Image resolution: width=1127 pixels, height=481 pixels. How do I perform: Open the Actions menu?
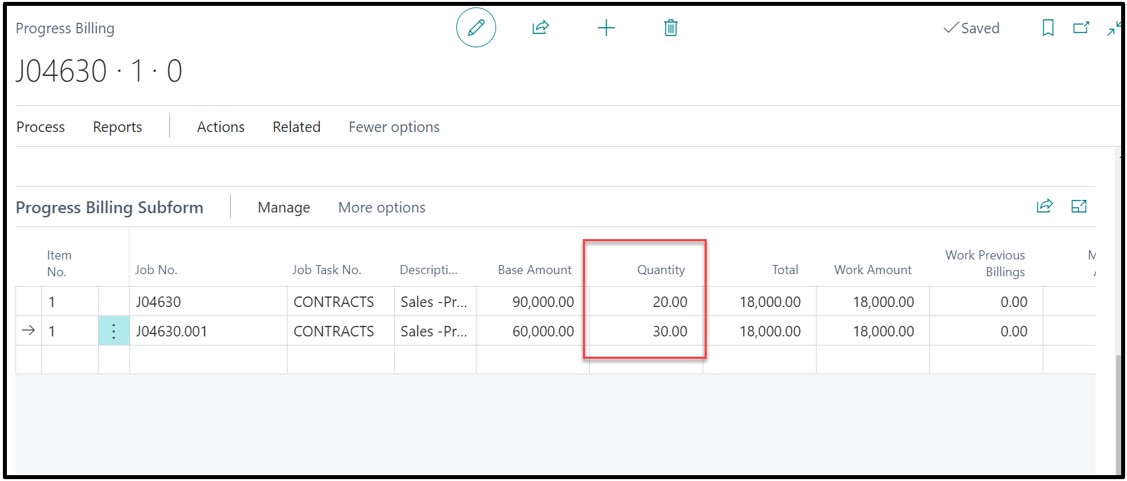[221, 127]
